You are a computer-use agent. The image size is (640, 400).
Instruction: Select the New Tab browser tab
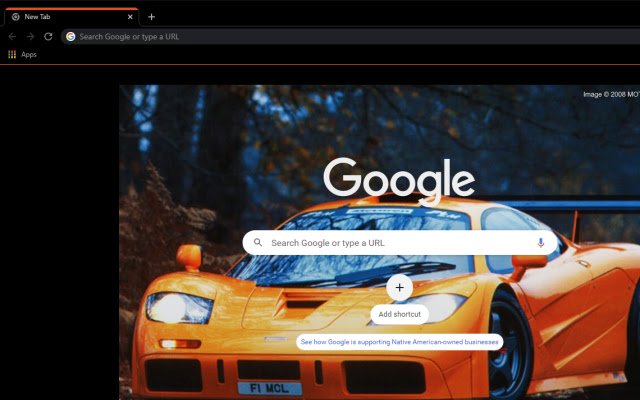(x=72, y=17)
